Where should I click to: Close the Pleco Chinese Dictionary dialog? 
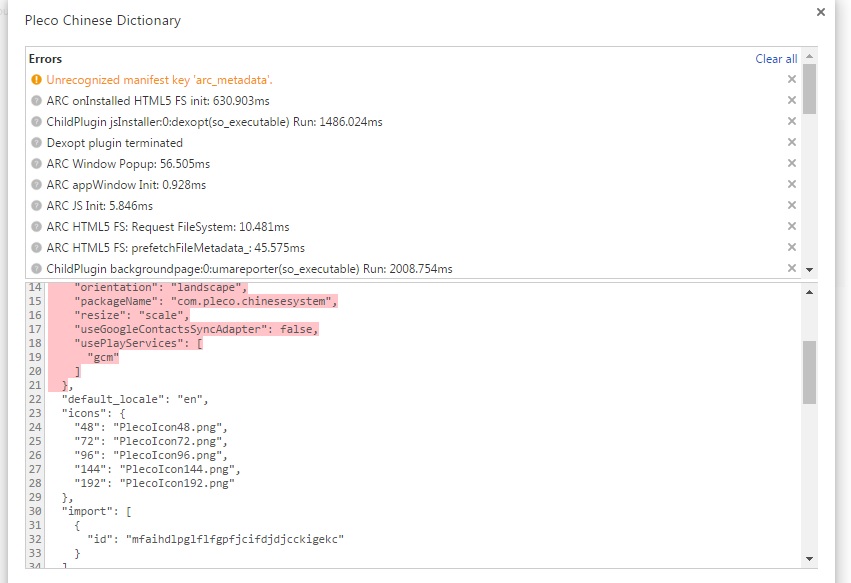tap(821, 12)
